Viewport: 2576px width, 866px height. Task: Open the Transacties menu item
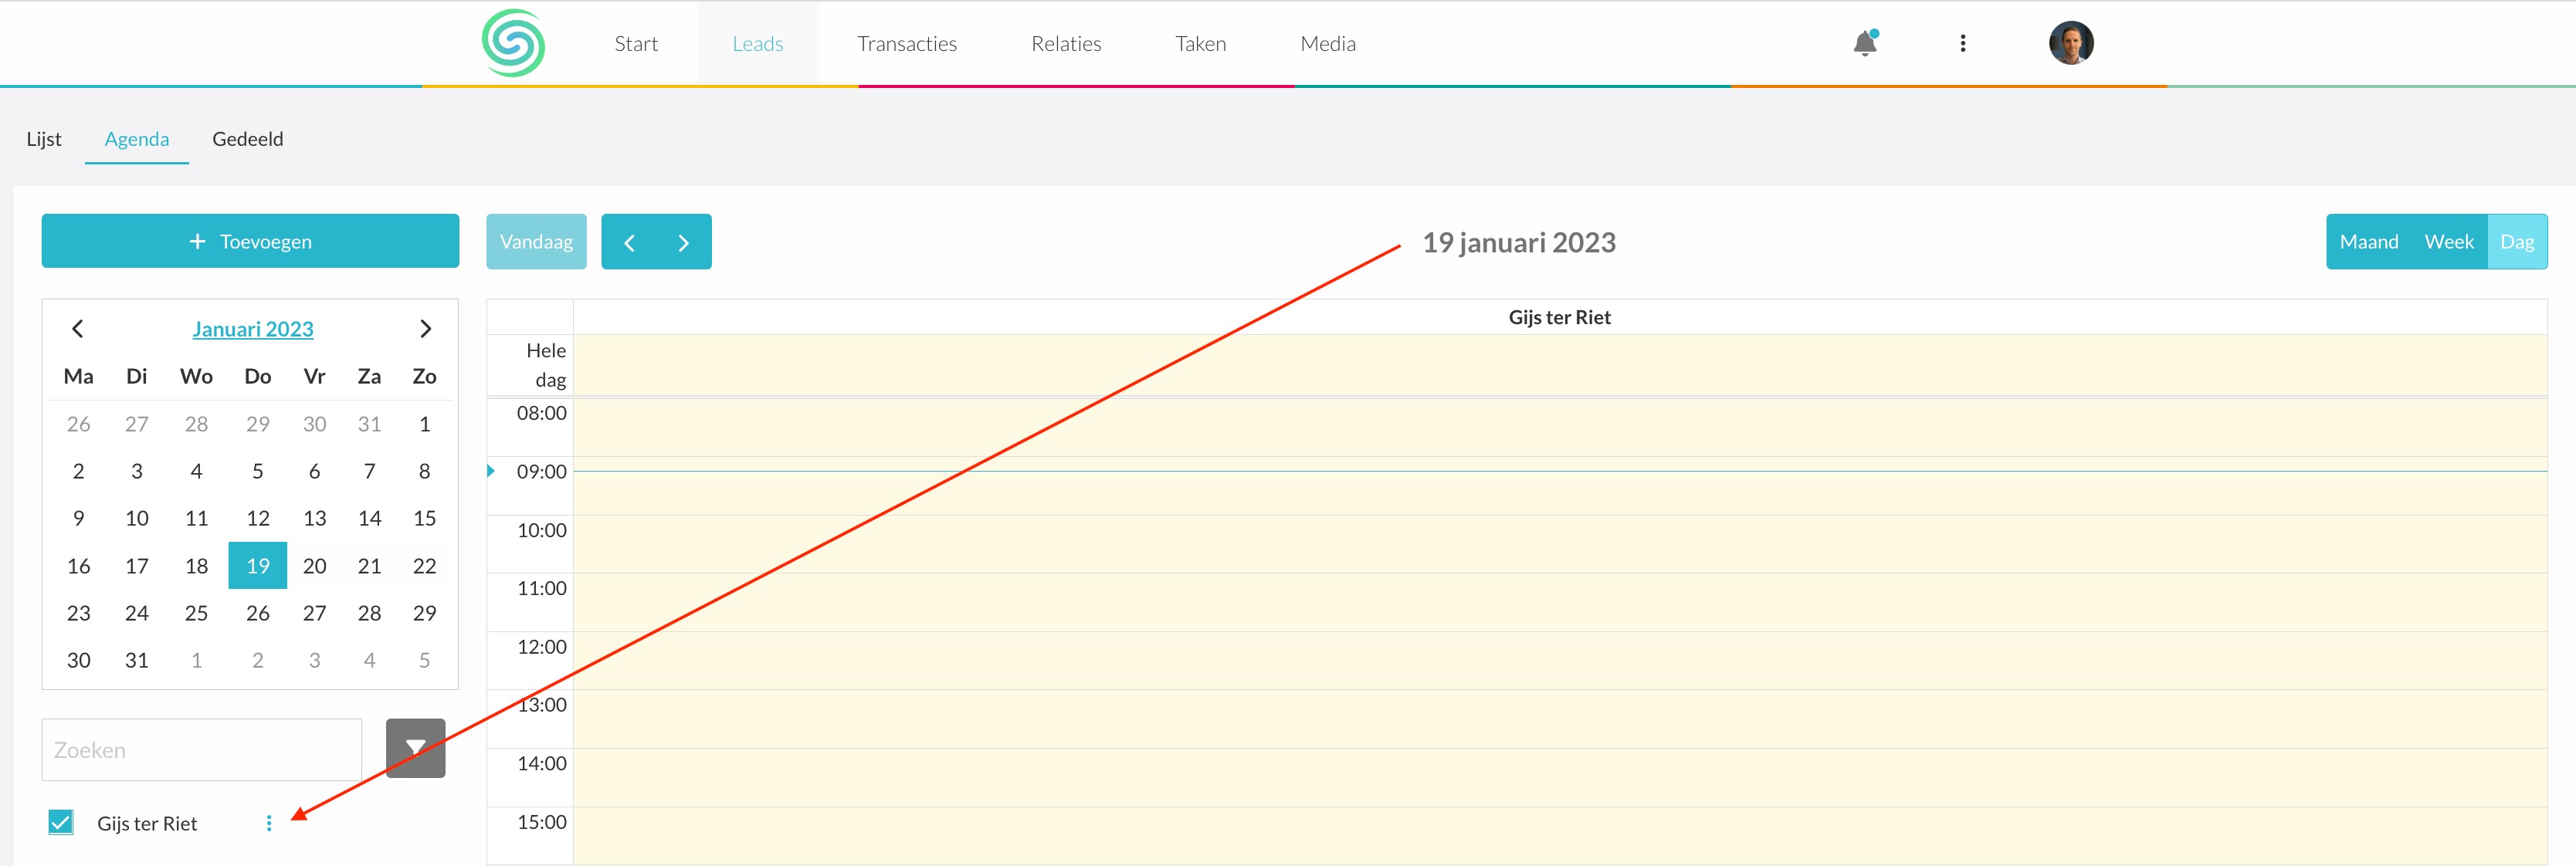coord(907,44)
